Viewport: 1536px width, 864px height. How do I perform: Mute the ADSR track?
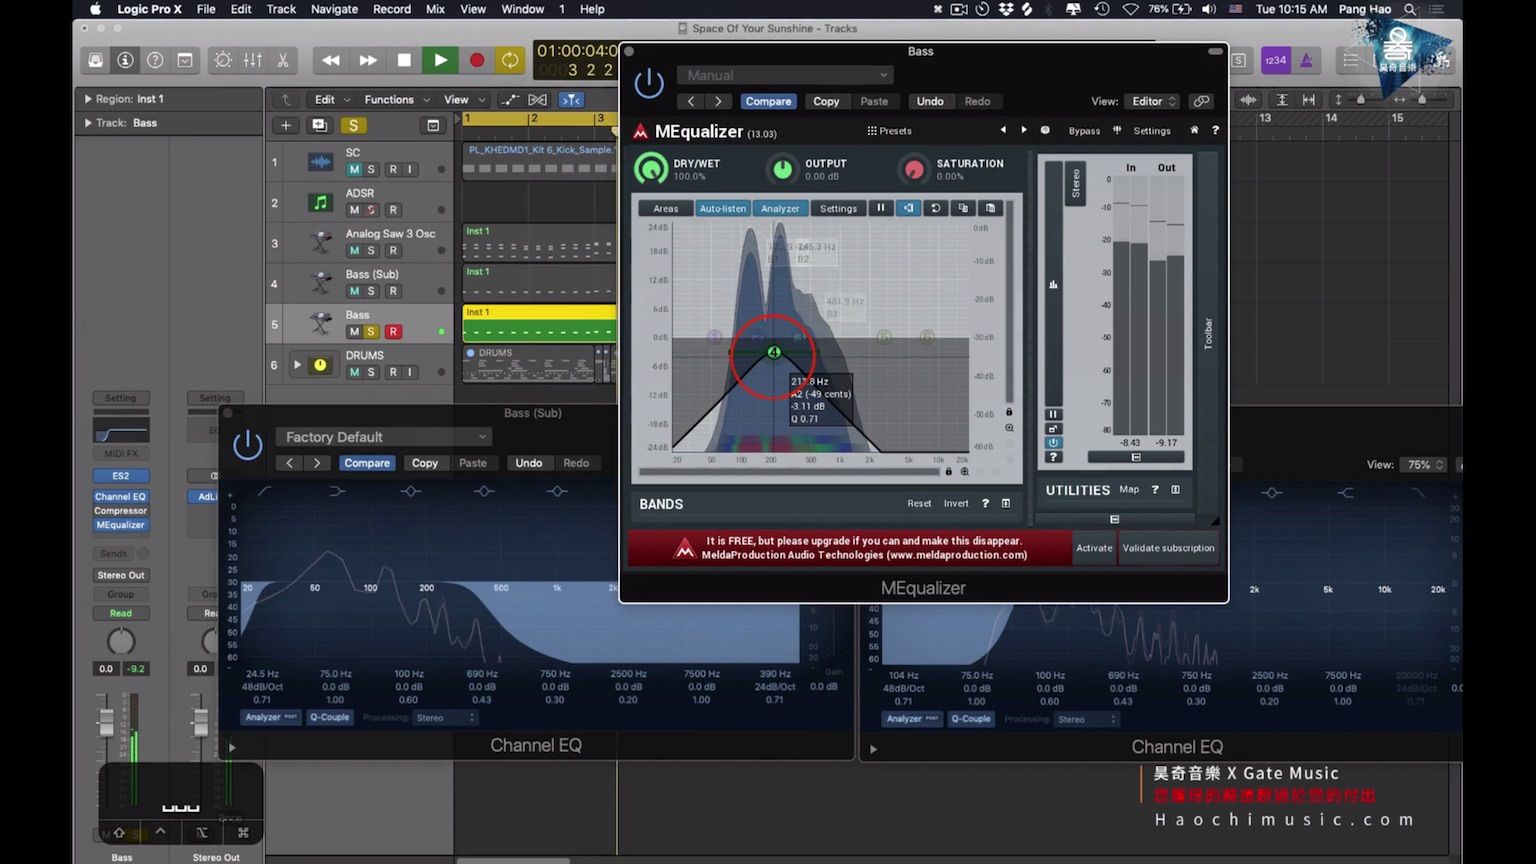(354, 210)
